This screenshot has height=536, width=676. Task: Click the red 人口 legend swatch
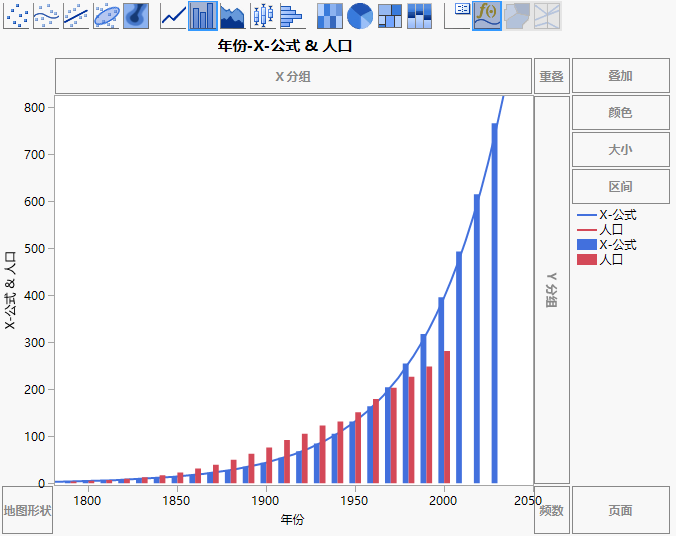(x=585, y=260)
